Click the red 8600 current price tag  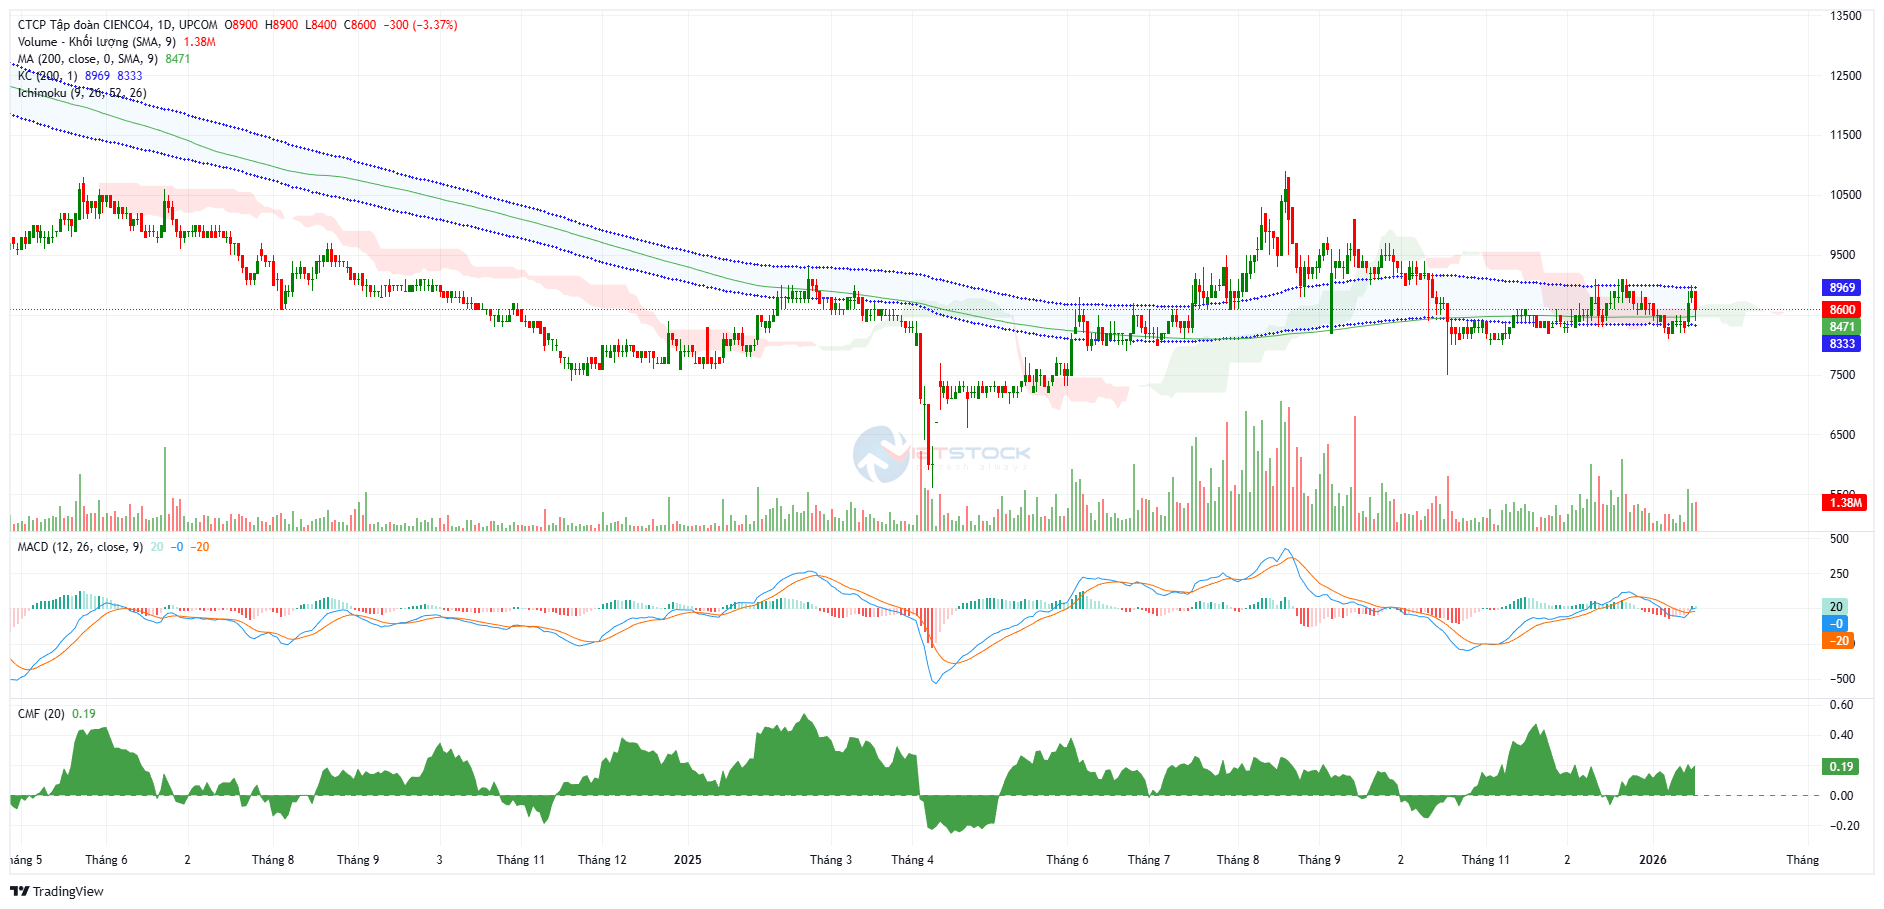pyautogui.click(x=1842, y=310)
